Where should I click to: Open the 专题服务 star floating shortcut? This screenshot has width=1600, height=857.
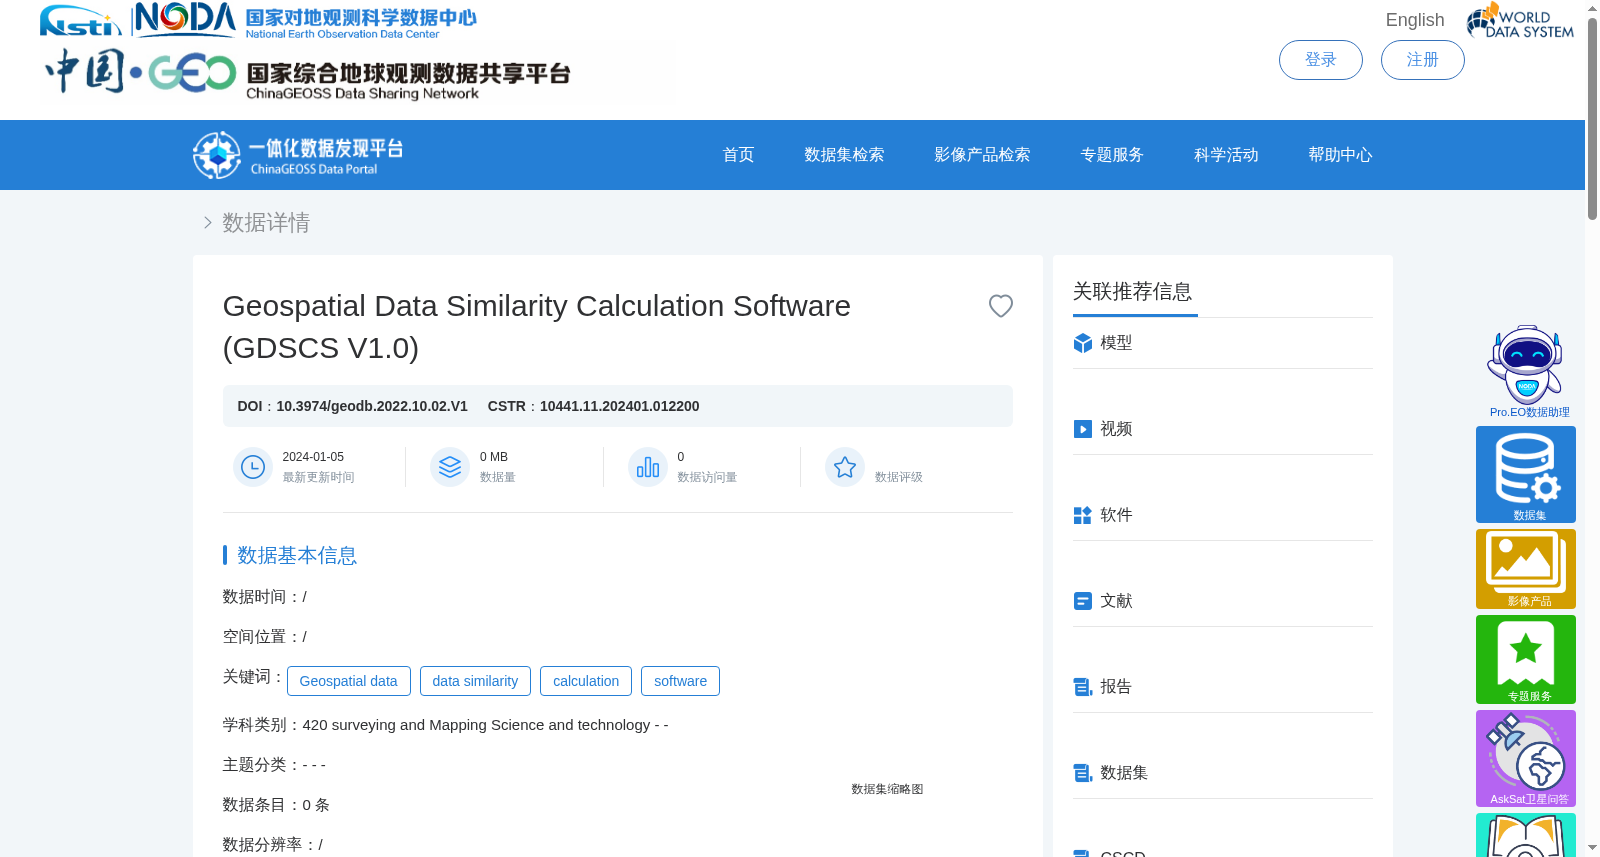[1526, 659]
